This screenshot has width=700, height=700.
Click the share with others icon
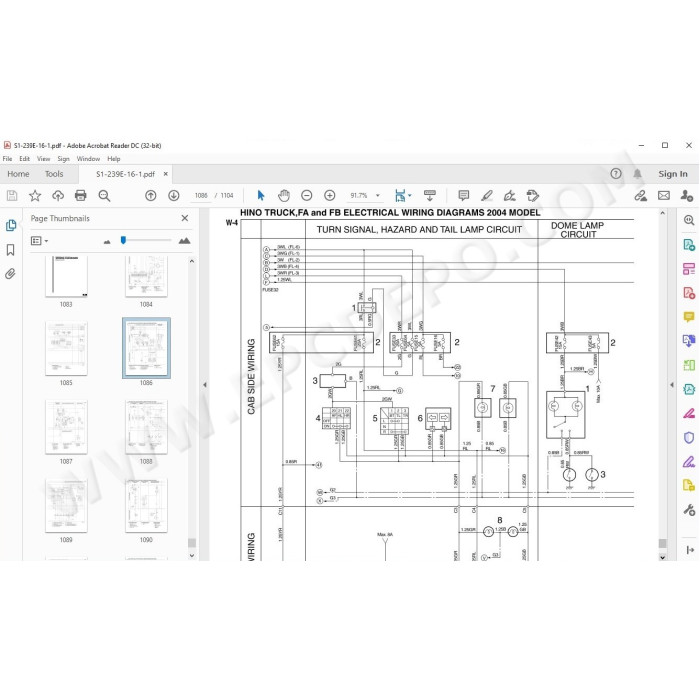(687, 196)
